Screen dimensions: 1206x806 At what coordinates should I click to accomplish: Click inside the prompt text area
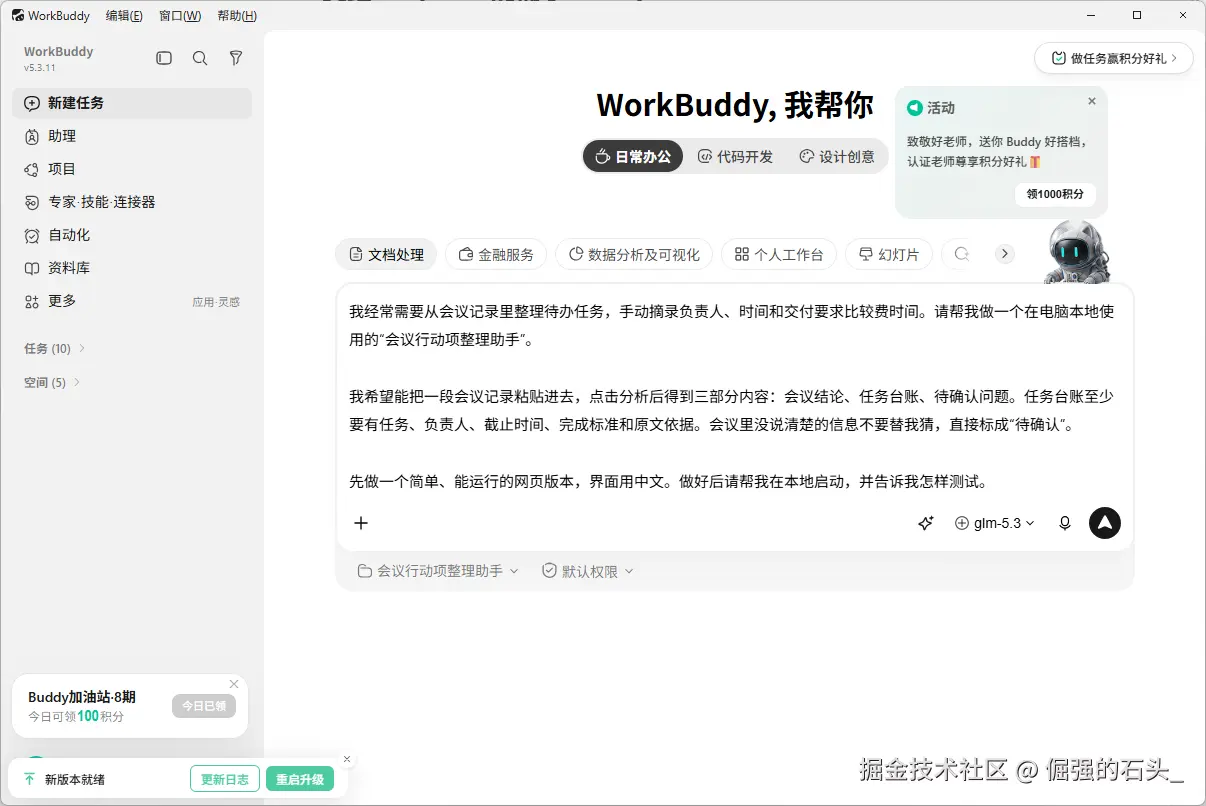(x=735, y=395)
